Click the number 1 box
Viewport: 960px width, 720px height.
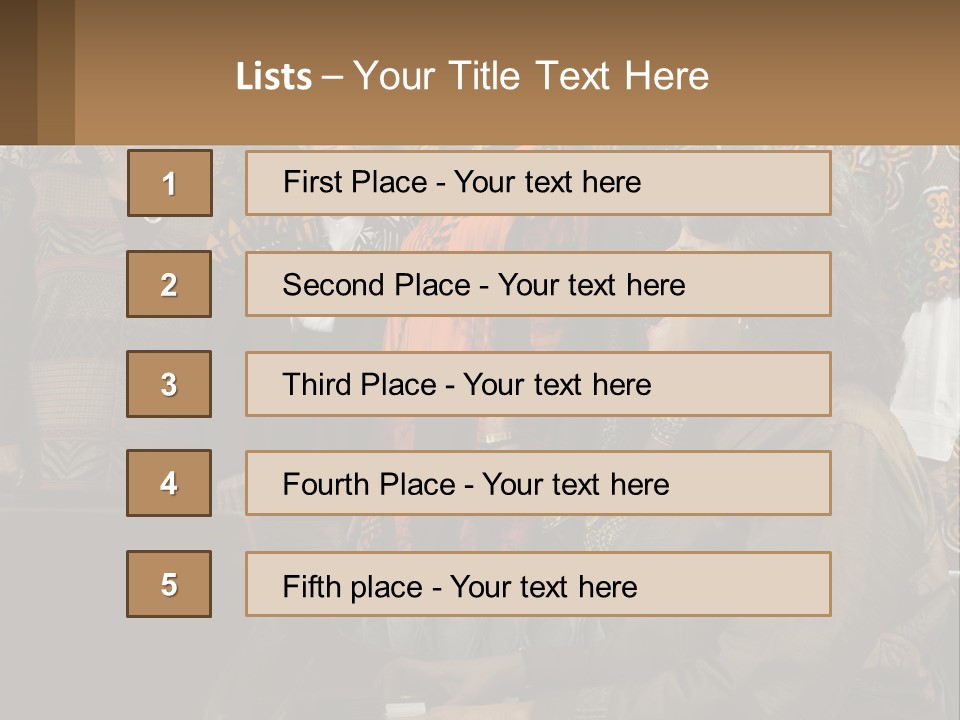tap(170, 183)
